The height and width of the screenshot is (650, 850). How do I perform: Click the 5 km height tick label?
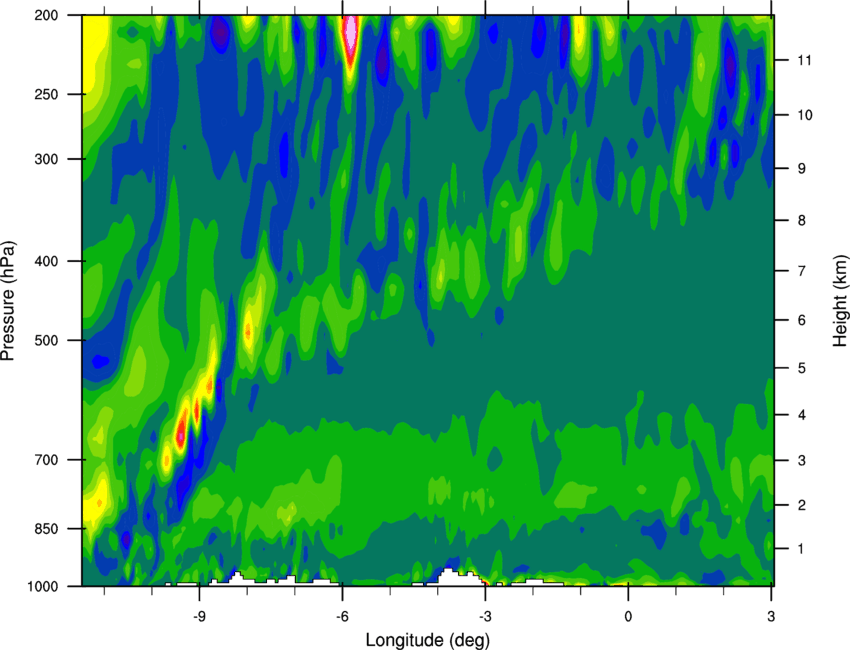[x=802, y=368]
